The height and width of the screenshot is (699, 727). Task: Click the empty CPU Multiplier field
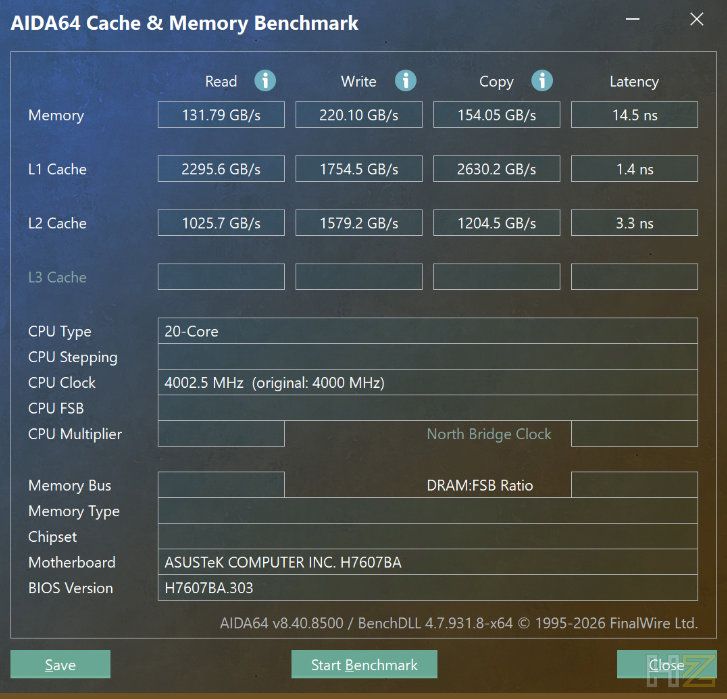[221, 434]
